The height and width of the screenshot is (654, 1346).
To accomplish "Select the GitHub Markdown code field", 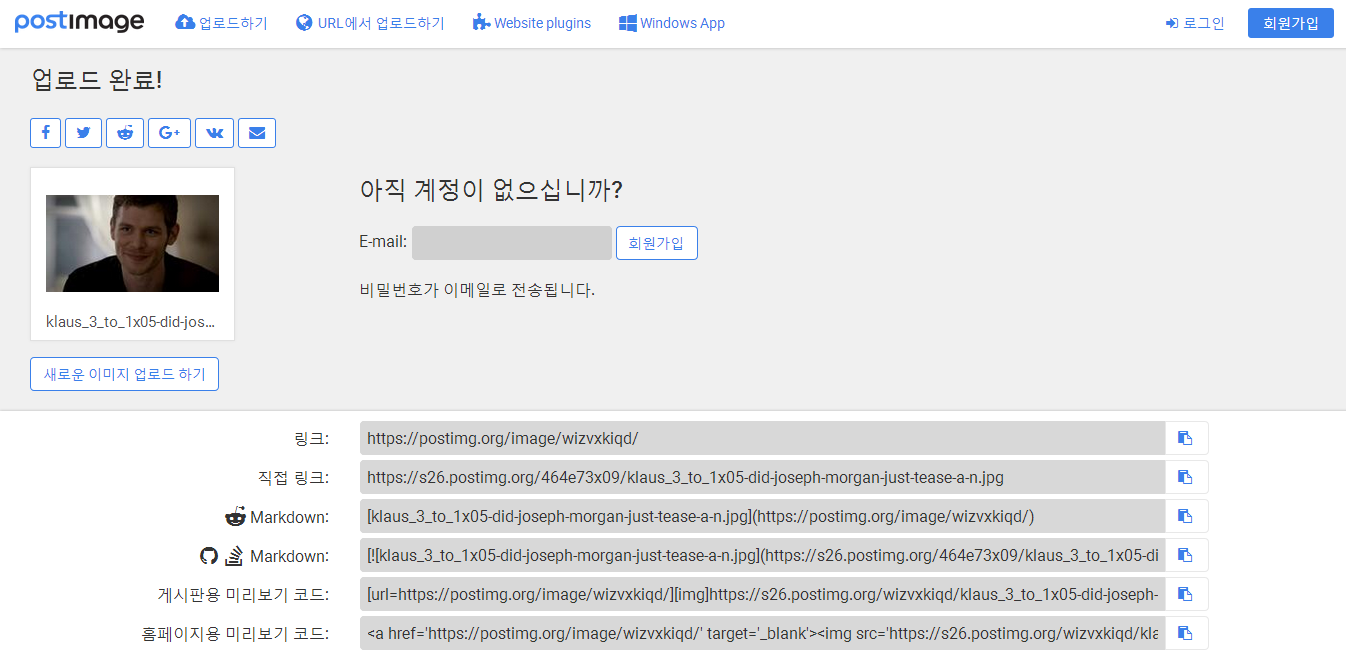I will [x=763, y=555].
